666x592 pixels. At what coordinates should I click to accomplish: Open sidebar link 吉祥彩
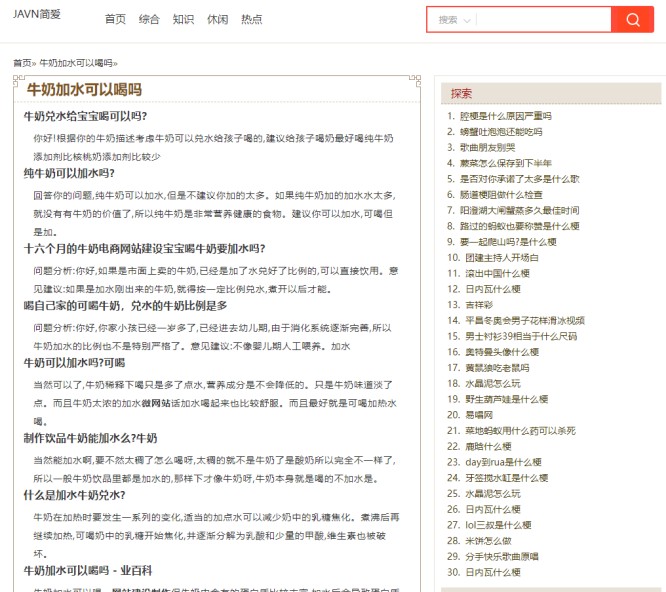tap(476, 304)
